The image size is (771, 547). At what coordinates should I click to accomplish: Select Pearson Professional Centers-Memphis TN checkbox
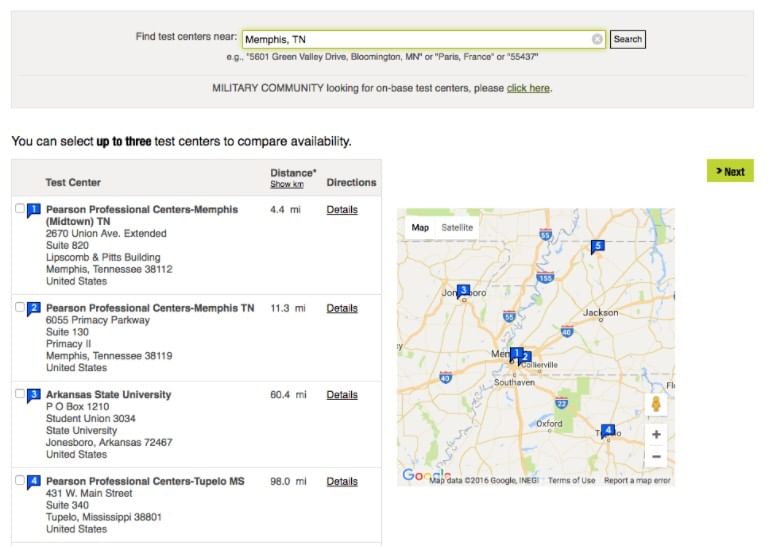(x=20, y=307)
